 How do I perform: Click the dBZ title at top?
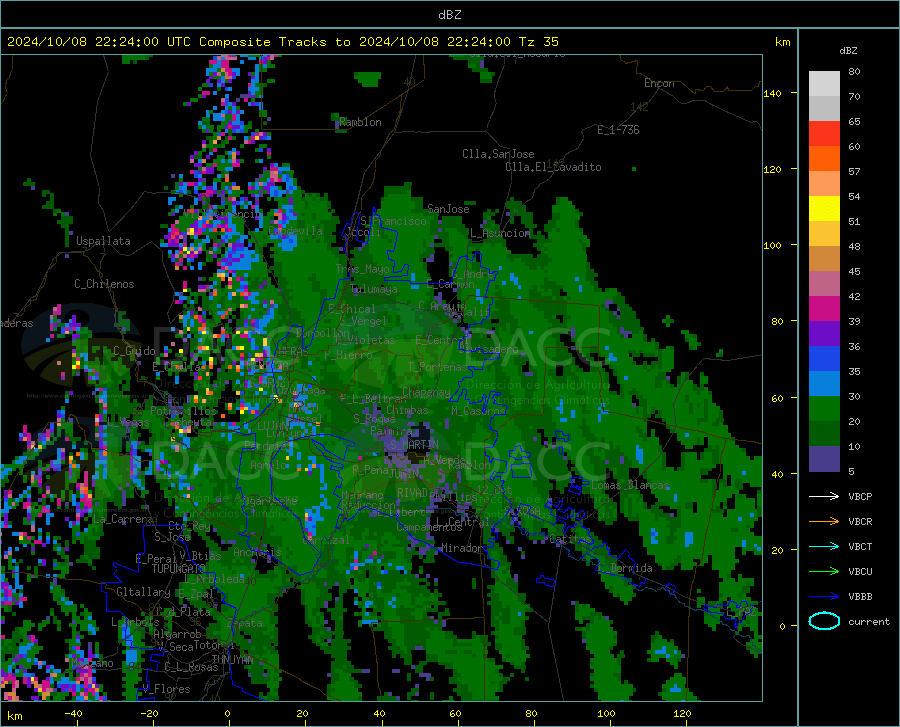[x=449, y=15]
